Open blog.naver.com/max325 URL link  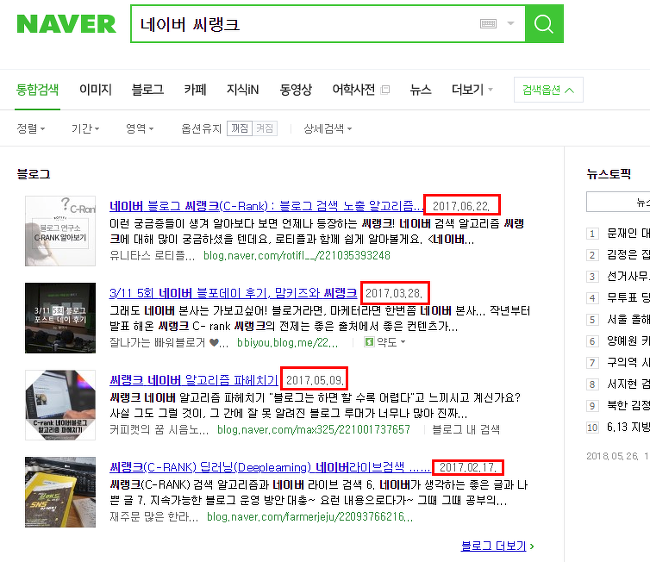[x=313, y=430]
